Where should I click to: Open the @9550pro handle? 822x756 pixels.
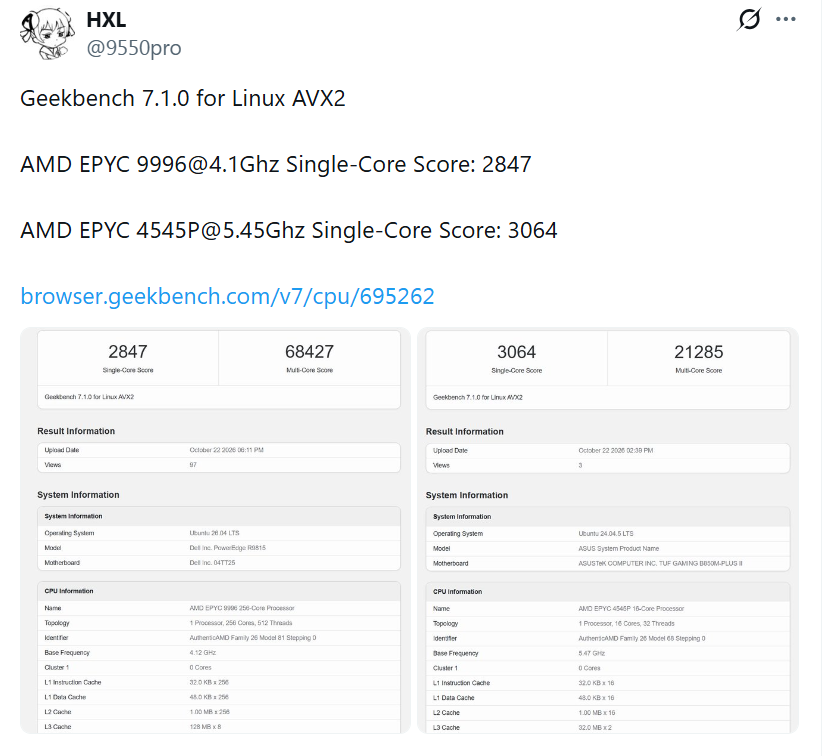pyautogui.click(x=134, y=48)
